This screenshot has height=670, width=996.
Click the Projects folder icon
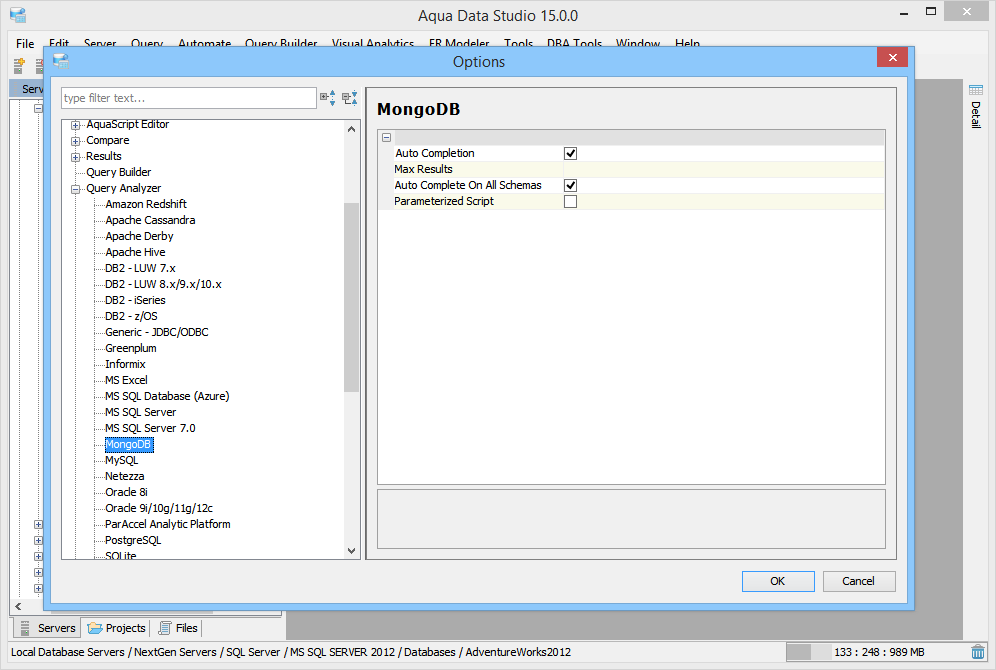[95, 628]
